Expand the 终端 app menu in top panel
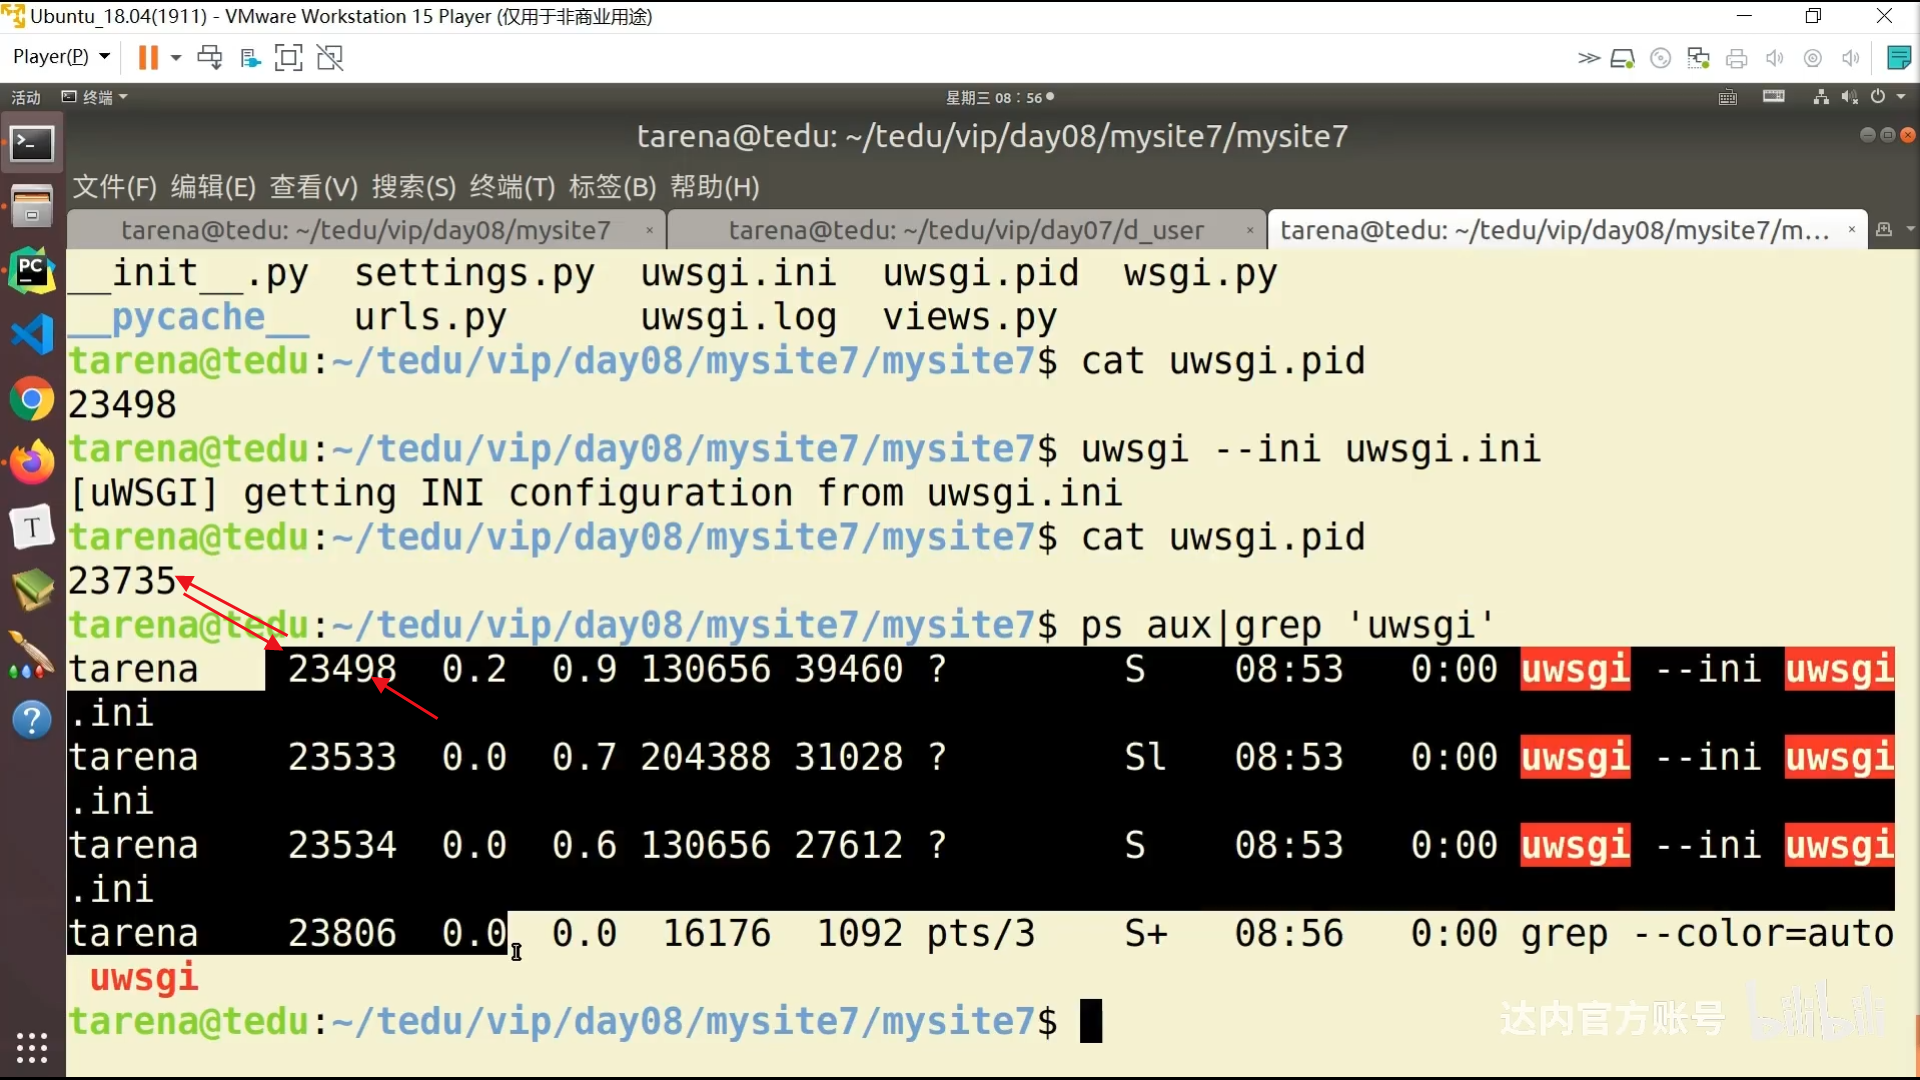 pos(95,97)
